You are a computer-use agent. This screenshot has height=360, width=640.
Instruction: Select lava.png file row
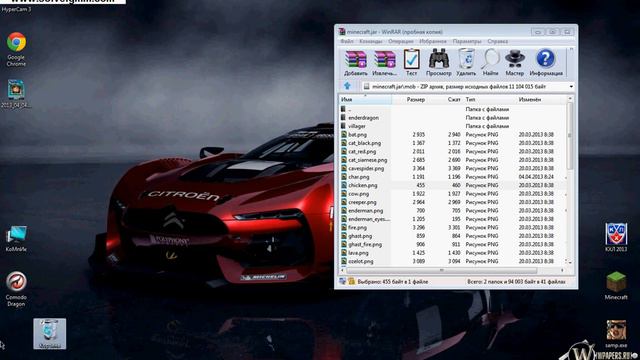tap(453, 253)
